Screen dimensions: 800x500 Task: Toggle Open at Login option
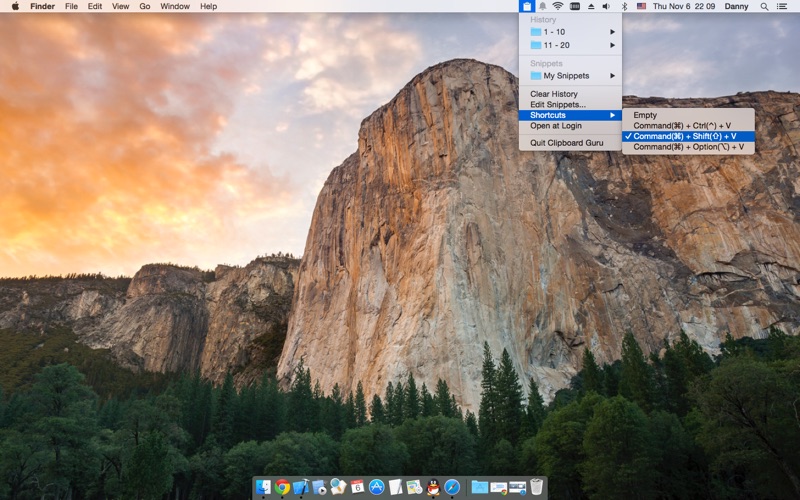pos(557,126)
